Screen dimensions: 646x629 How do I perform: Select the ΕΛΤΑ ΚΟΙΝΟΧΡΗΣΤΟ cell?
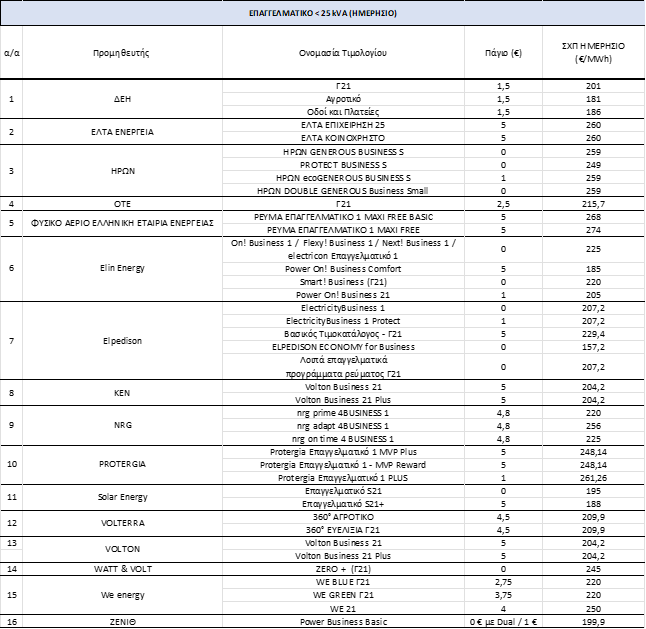point(343,138)
